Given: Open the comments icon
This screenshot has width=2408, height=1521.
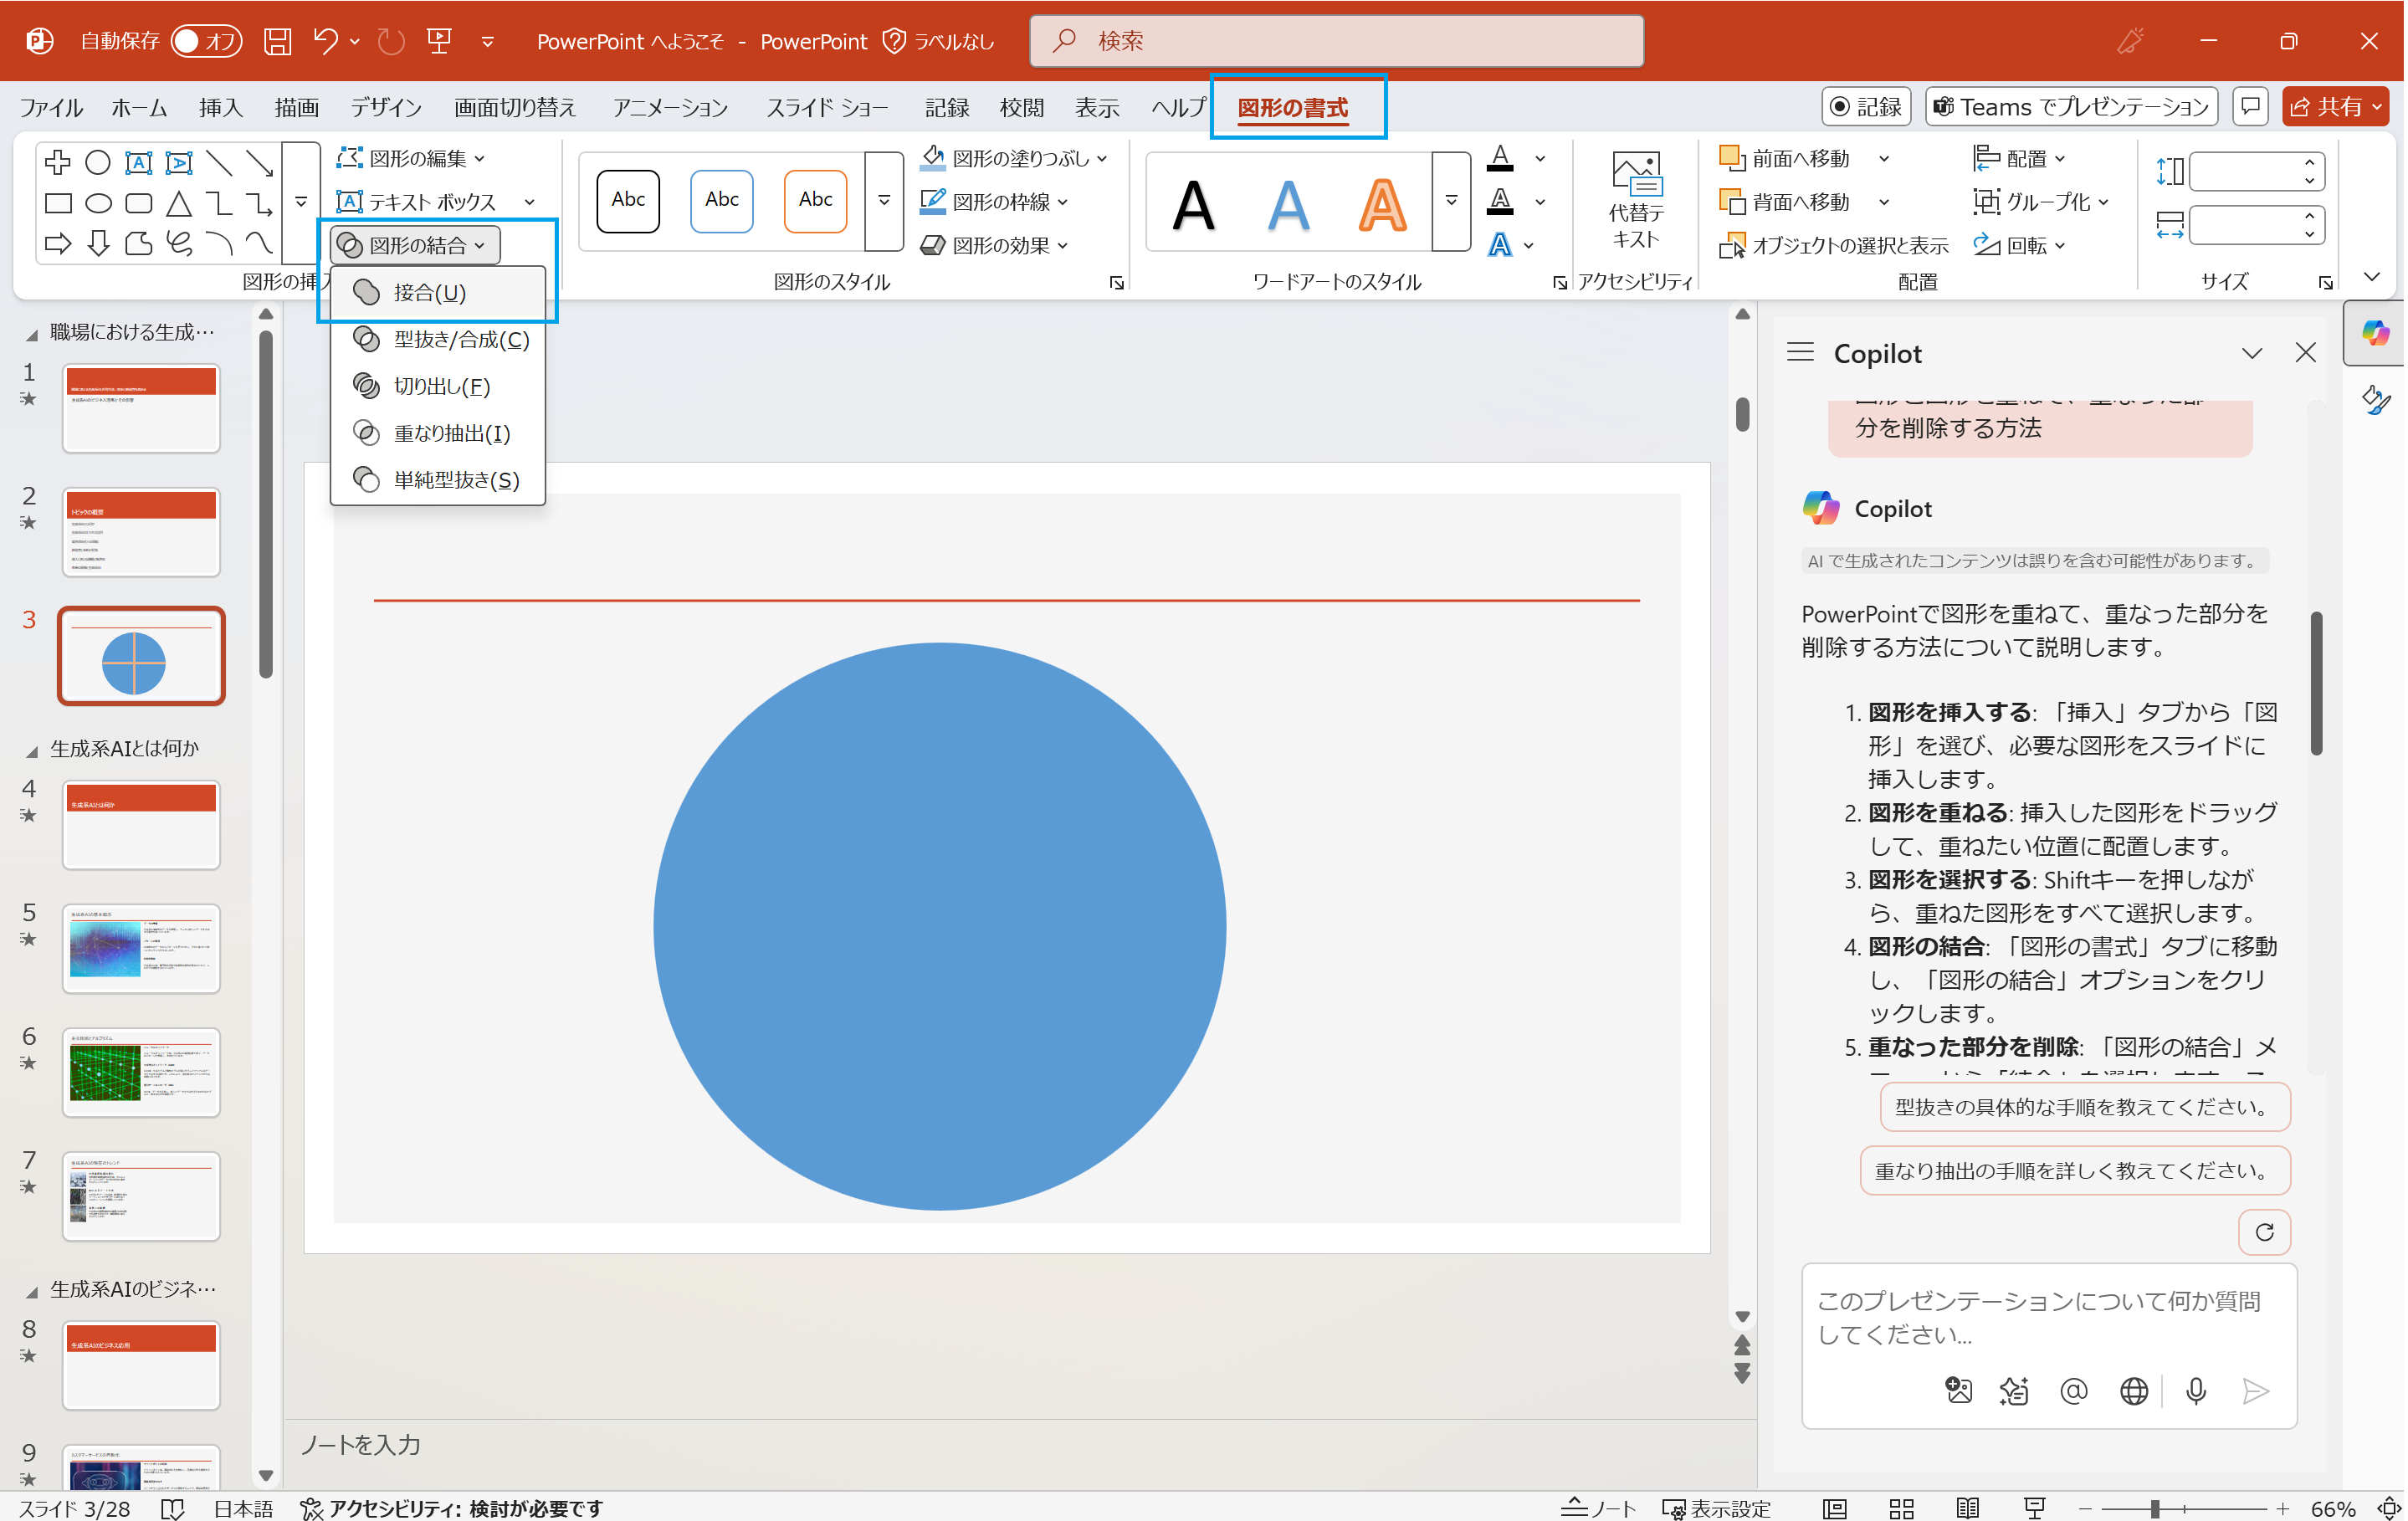Looking at the screenshot, I should click(x=2250, y=107).
